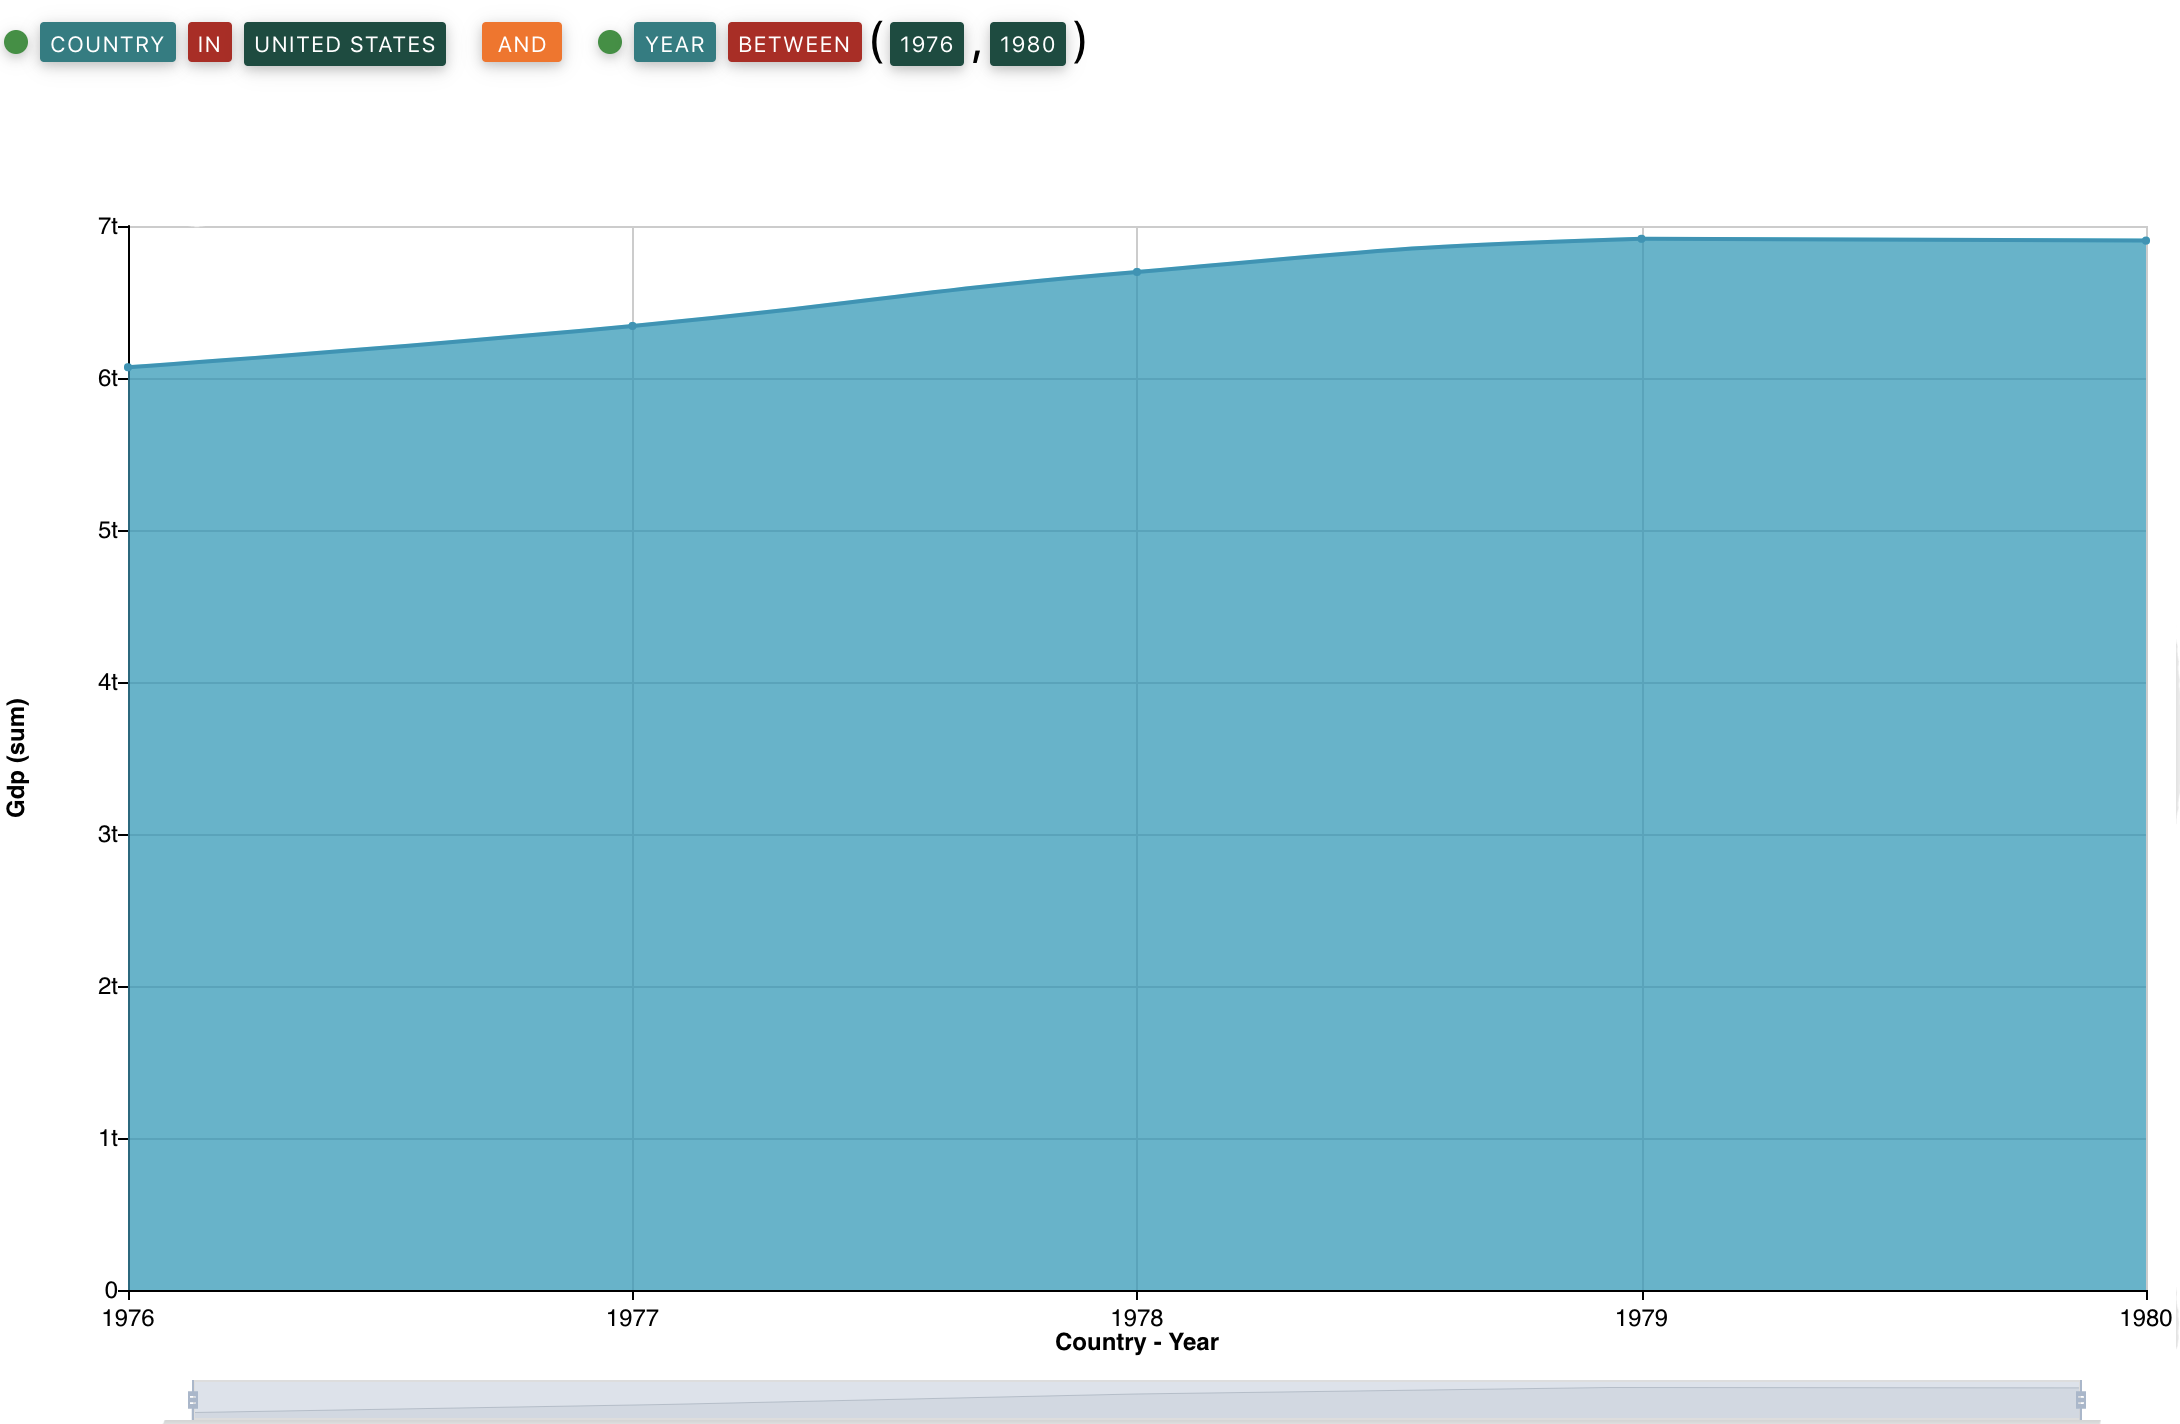Viewport: 2180px width, 1424px height.
Task: Select the UNITED STATES value chip
Action: pyautogui.click(x=345, y=44)
